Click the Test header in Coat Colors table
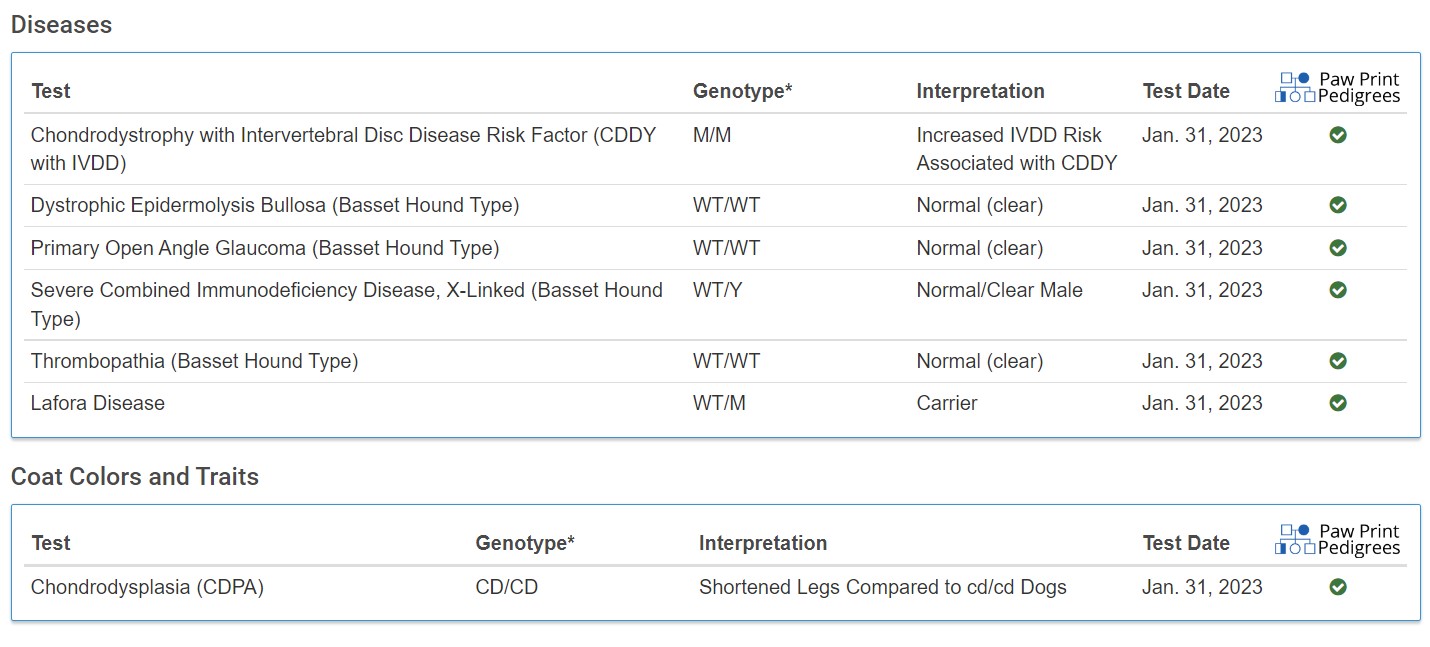Image resolution: width=1430 pixels, height=647 pixels. coord(51,543)
